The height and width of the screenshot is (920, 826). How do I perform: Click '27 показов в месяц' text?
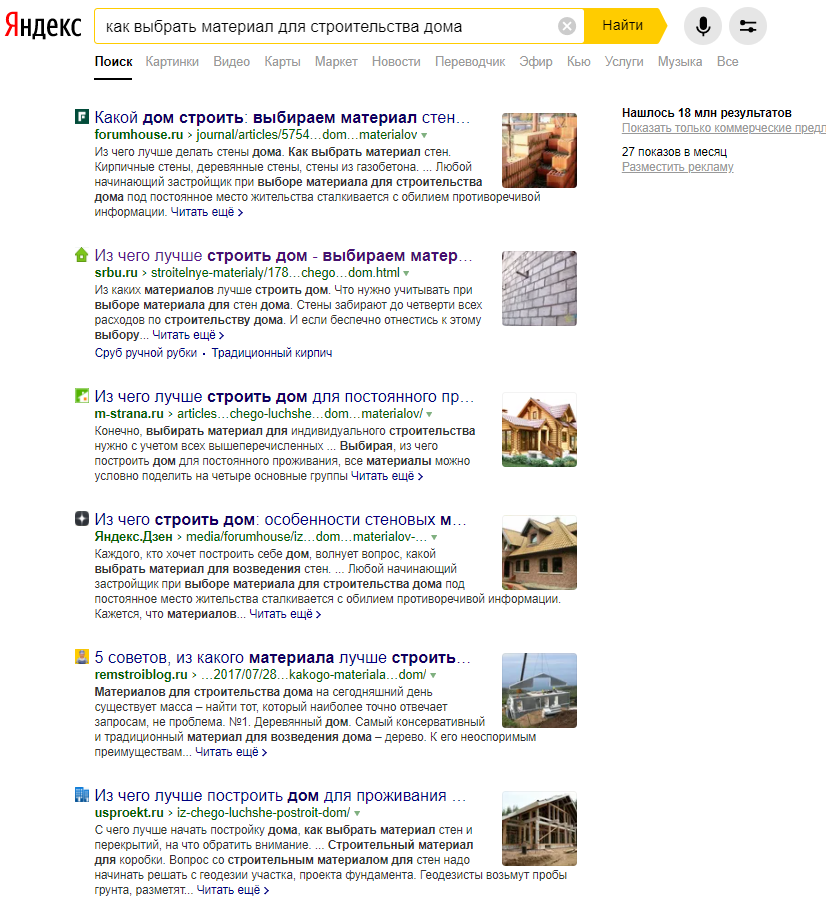674,151
